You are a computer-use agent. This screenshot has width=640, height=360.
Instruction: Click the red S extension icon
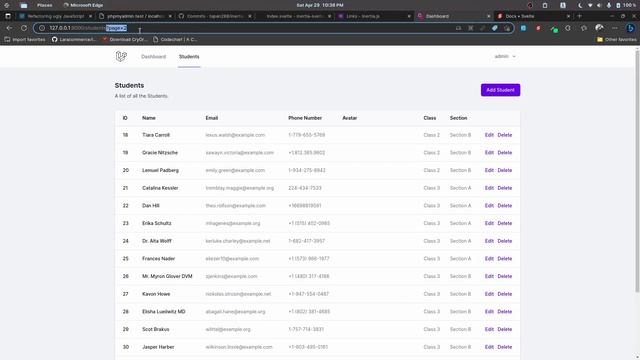pyautogui.click(x=538, y=28)
